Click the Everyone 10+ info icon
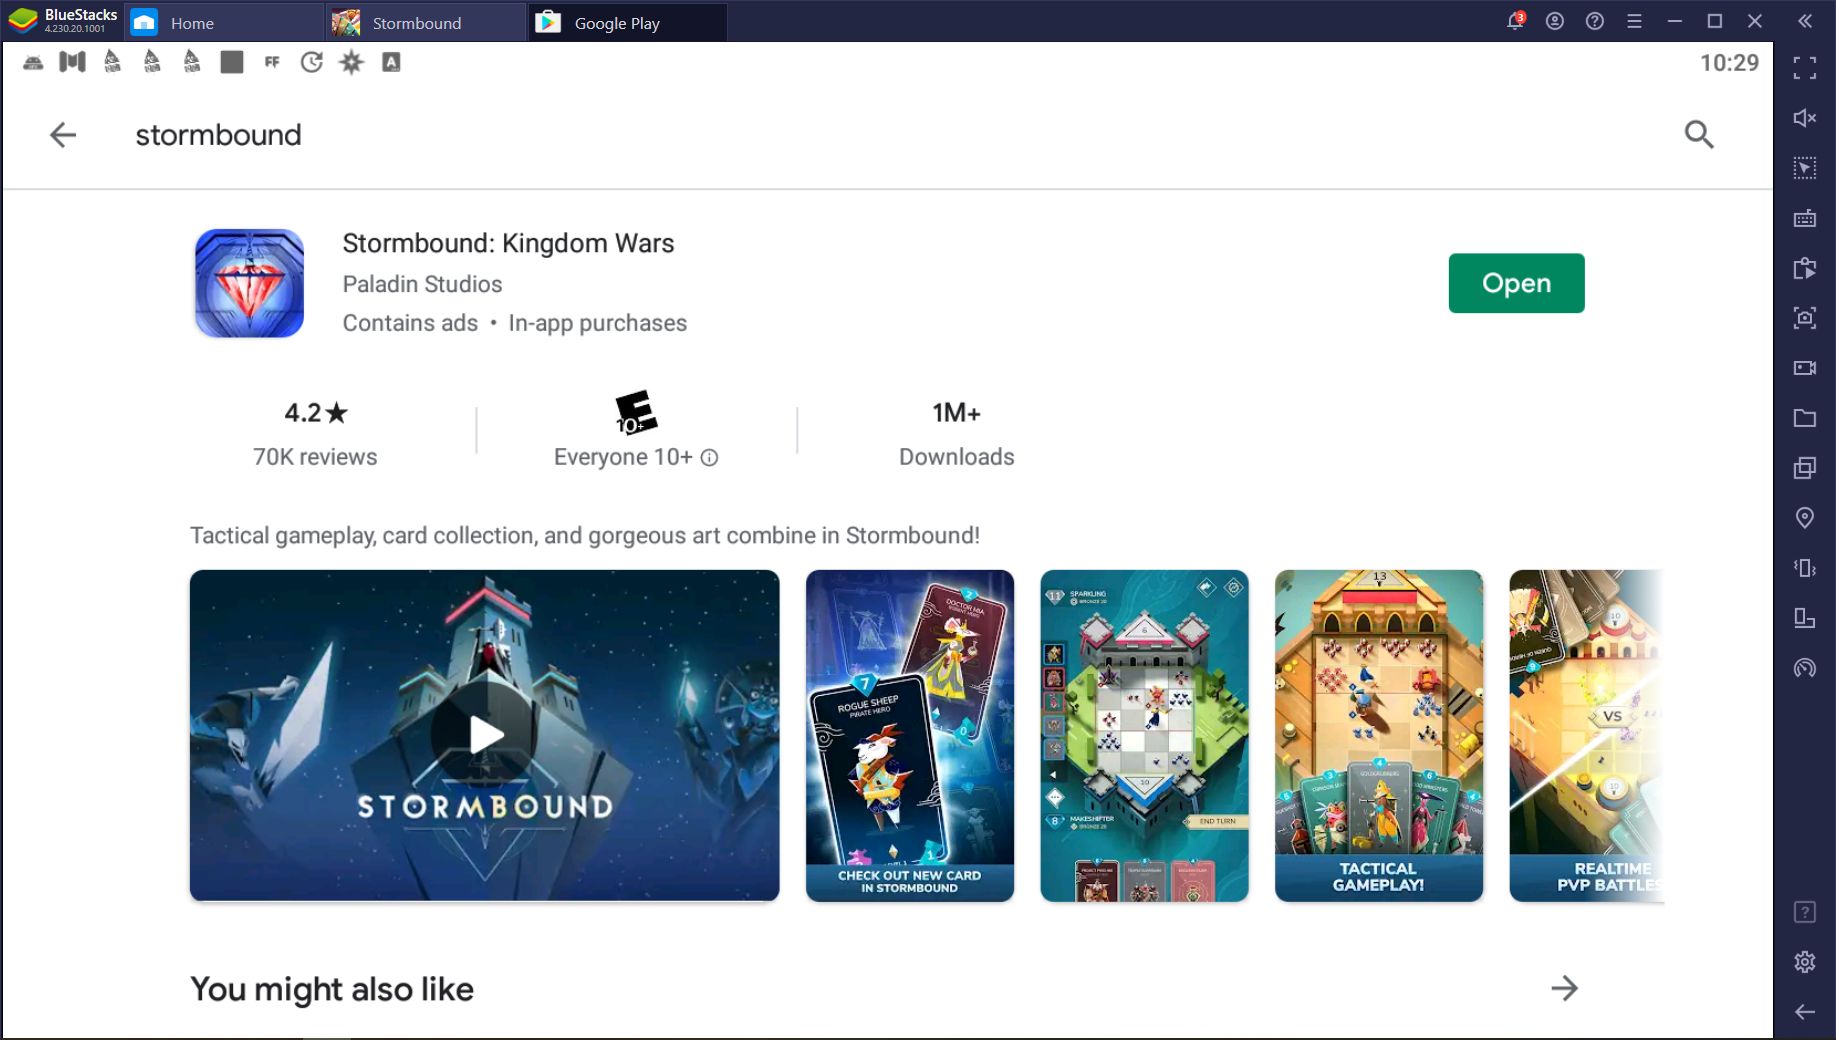Screen dimensions: 1836x1040 [709, 457]
